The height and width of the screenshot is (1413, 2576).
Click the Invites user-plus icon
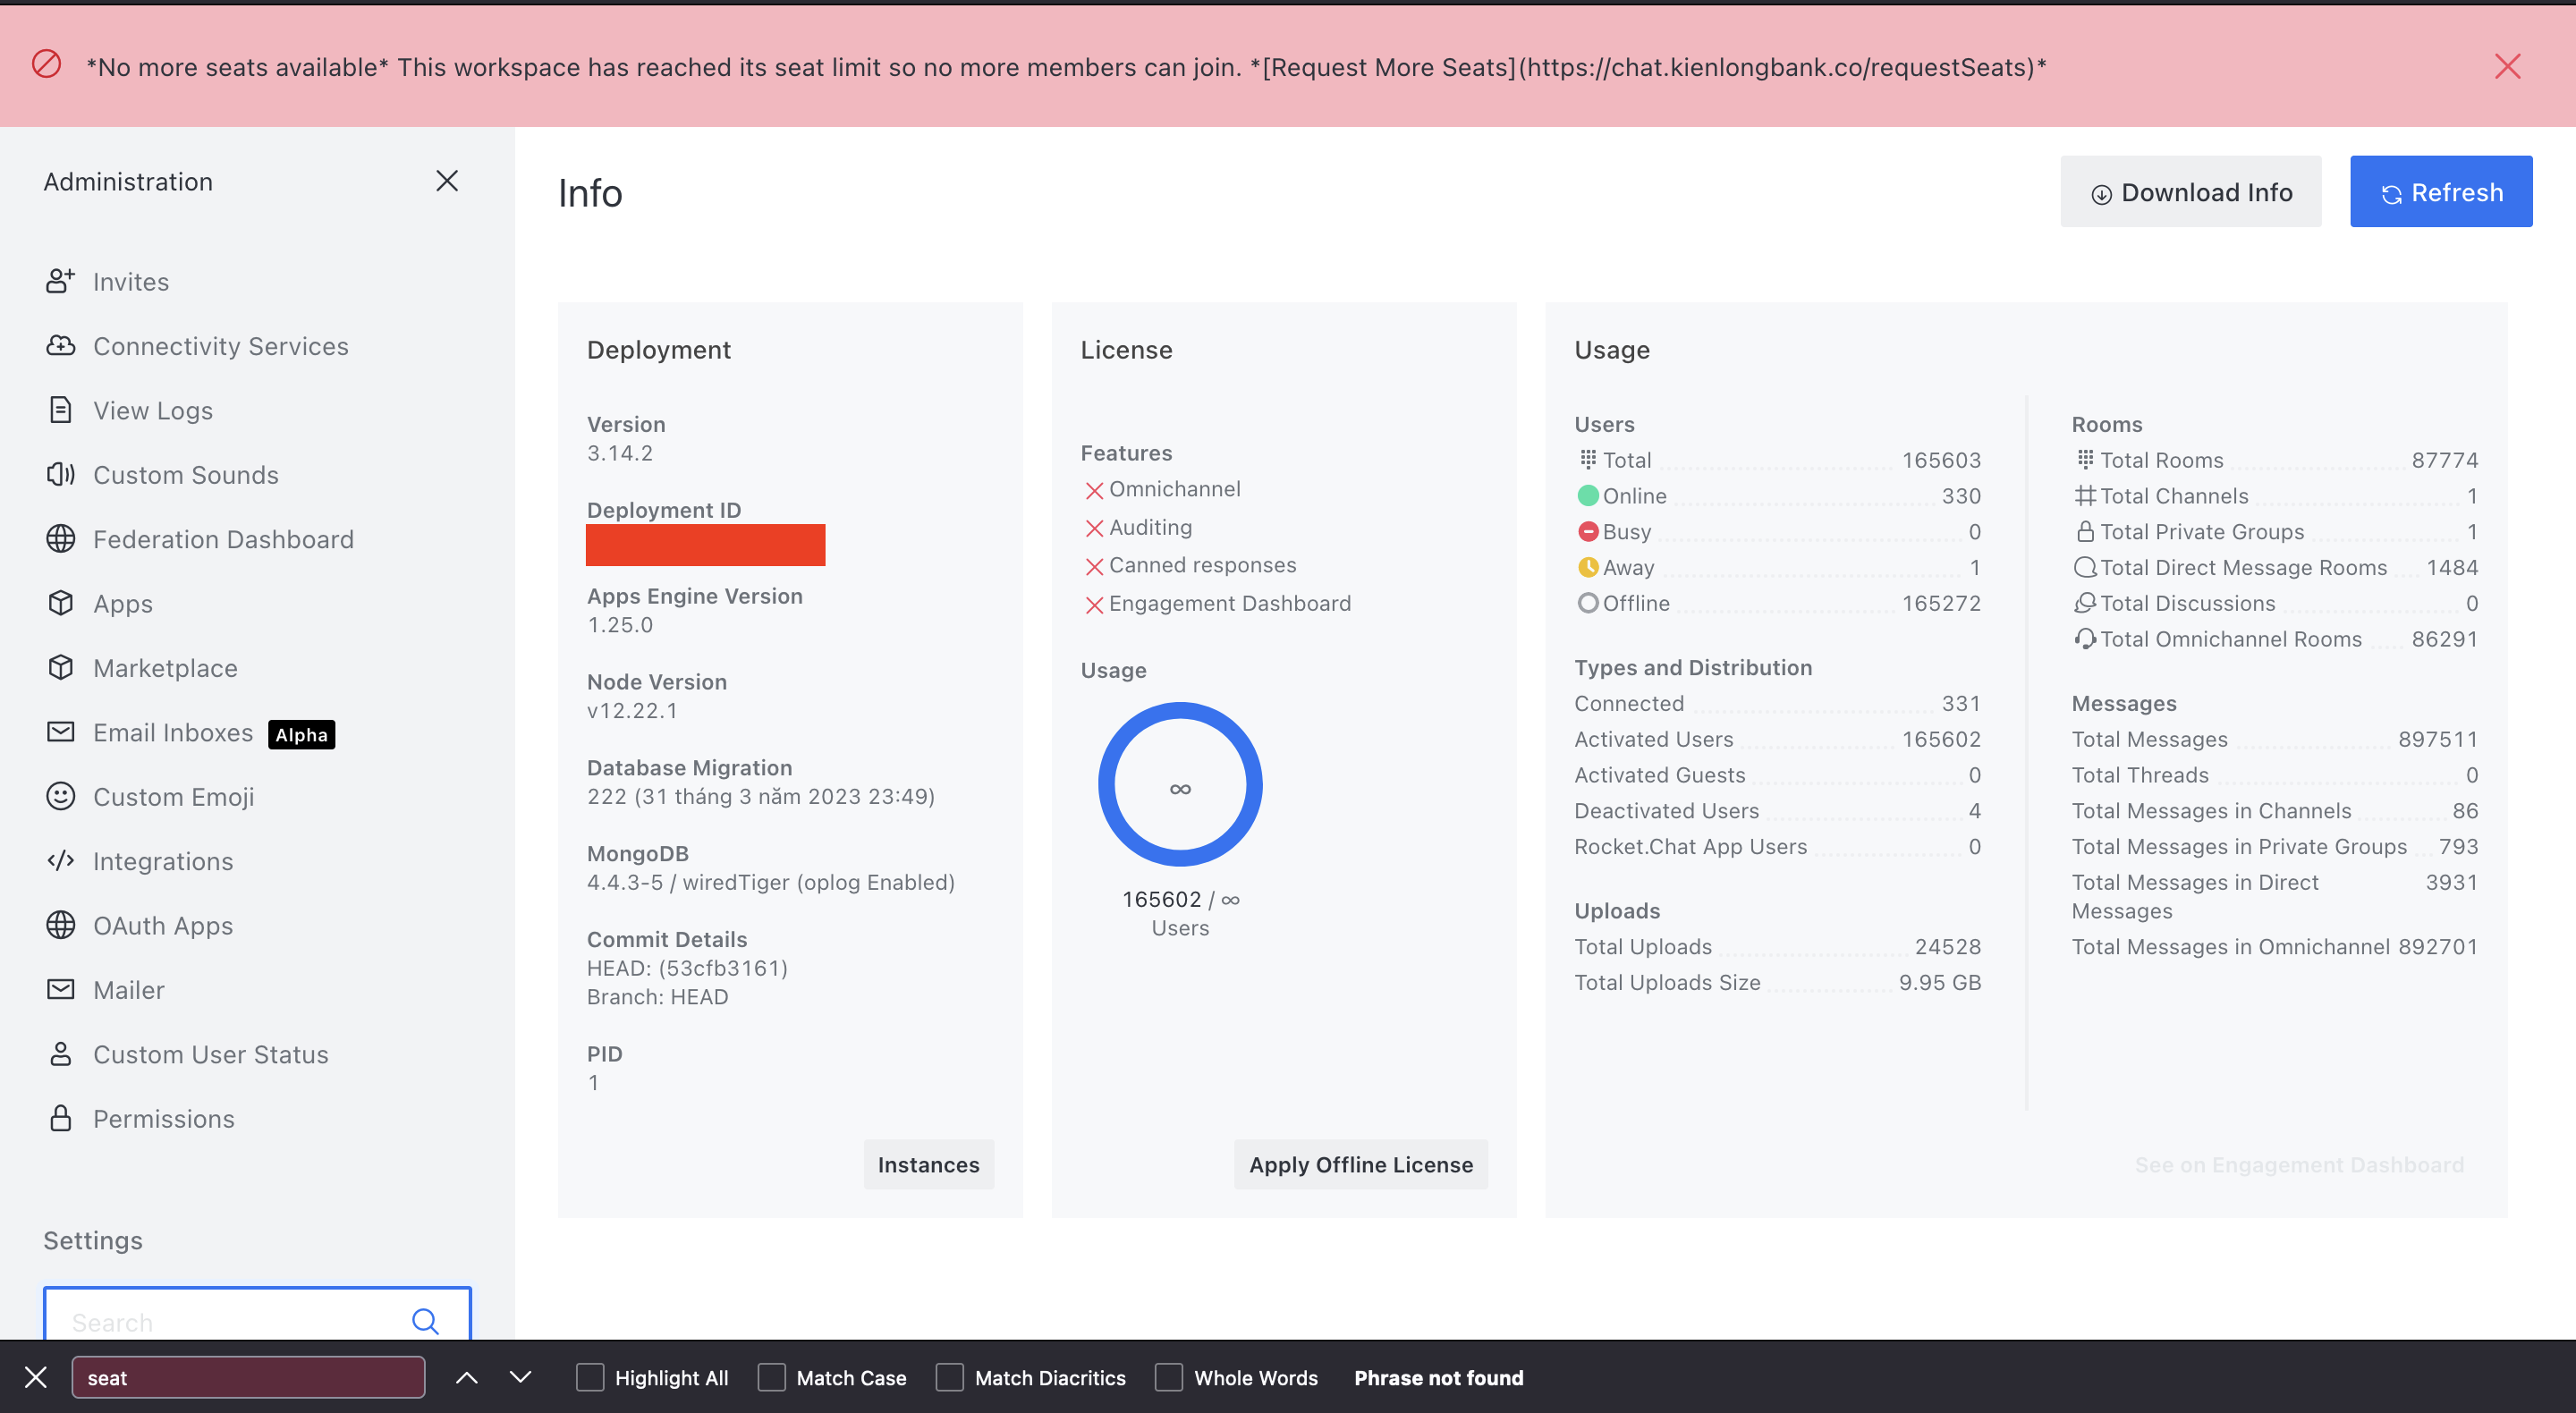pyautogui.click(x=60, y=281)
